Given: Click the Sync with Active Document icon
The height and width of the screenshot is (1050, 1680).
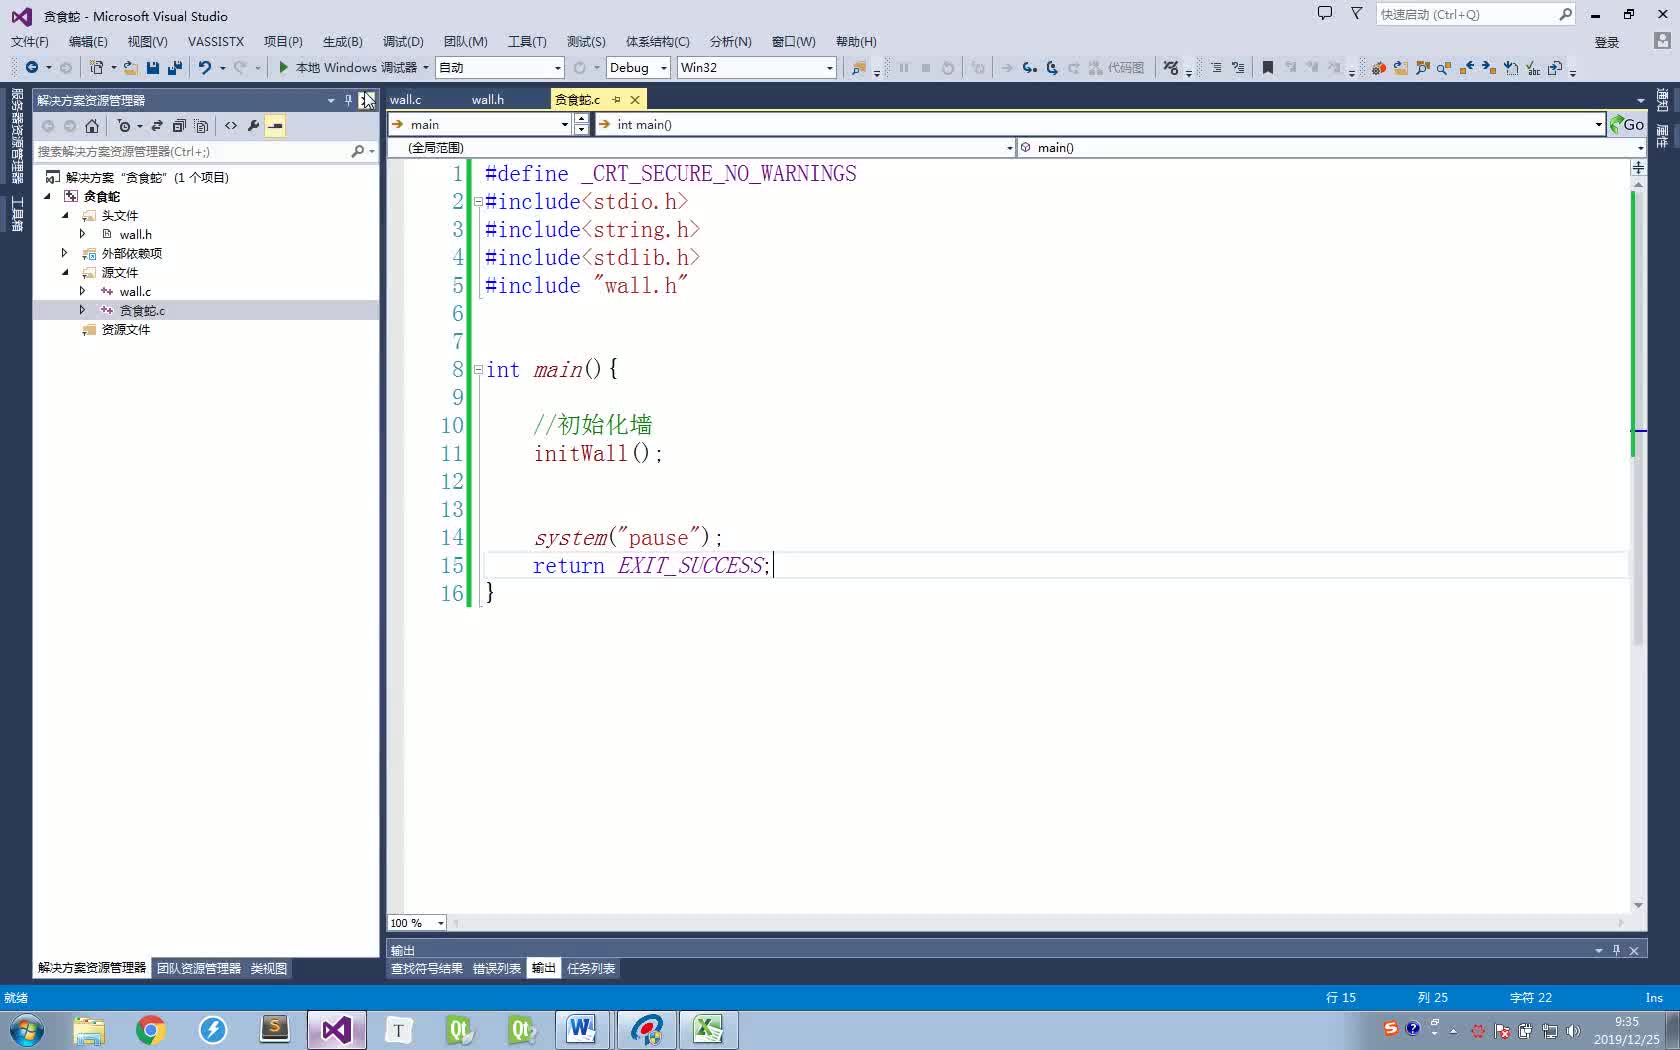Looking at the screenshot, I should click(x=157, y=126).
